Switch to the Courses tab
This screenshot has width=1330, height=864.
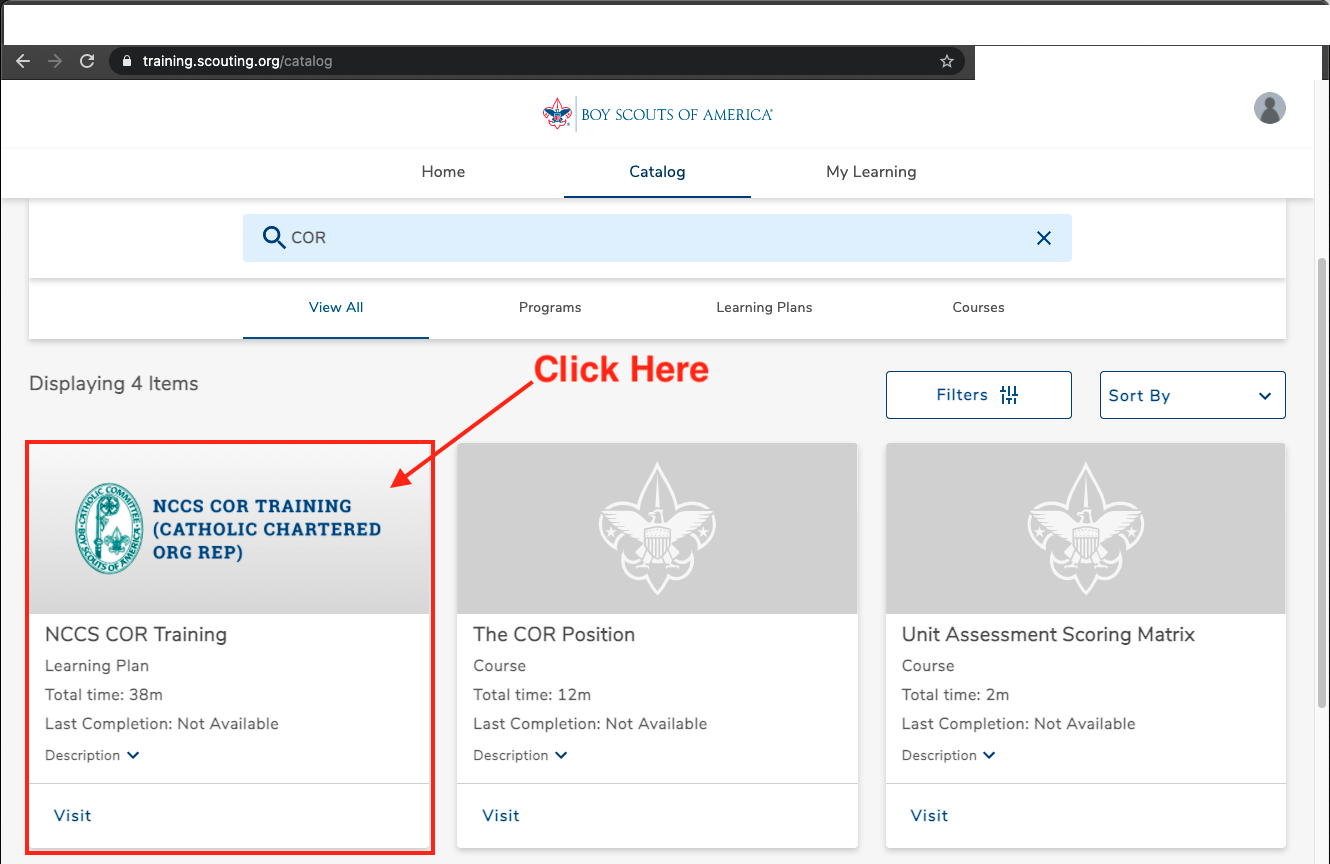click(978, 308)
